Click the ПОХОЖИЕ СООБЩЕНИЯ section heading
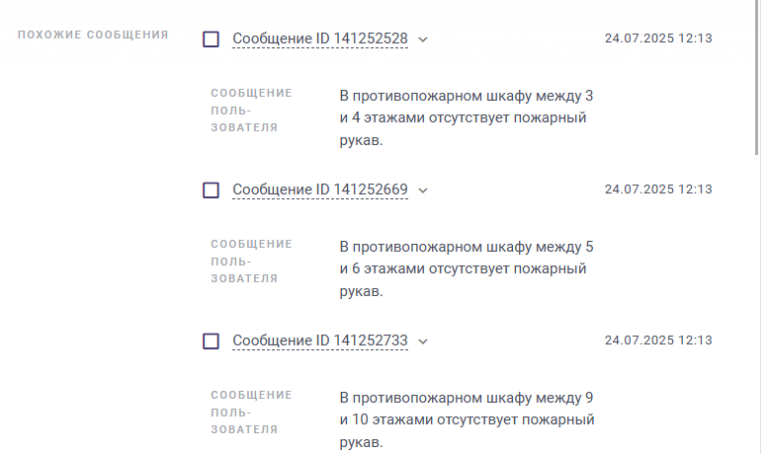Image resolution: width=768 pixels, height=454 pixels. pyautogui.click(x=93, y=35)
